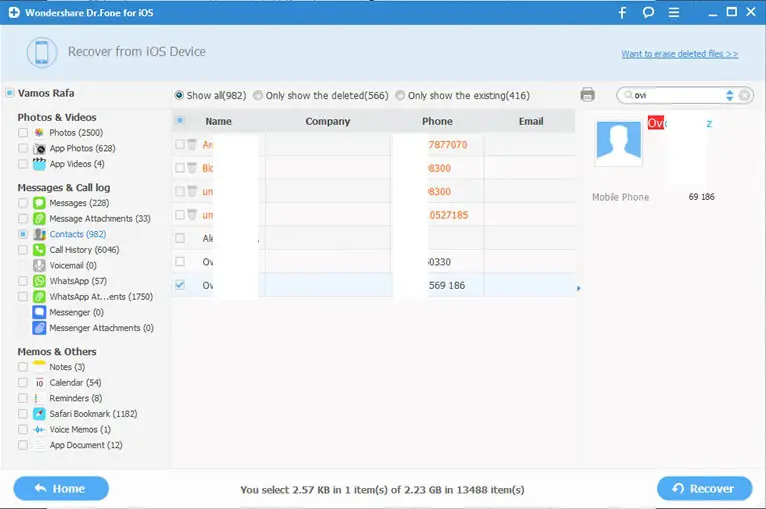Toggle the select-all checkbox in table header
Viewport: 766px width, 509px height.
click(180, 120)
